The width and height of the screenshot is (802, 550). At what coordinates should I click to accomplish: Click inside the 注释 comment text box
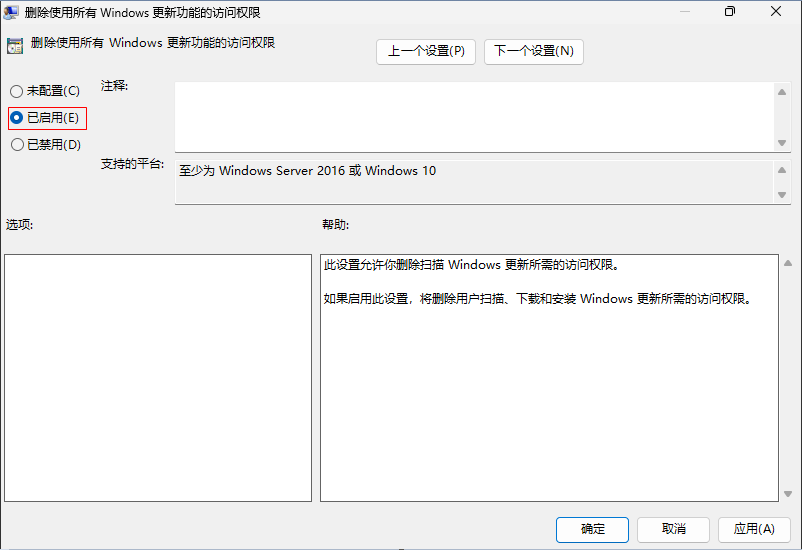[474, 117]
